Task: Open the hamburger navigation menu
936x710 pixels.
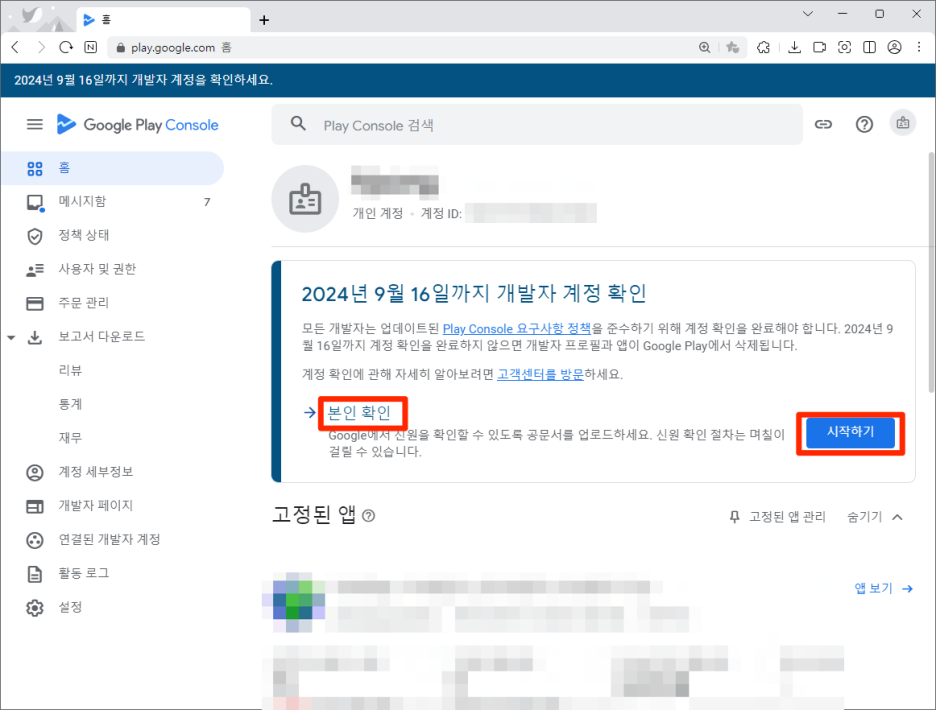Action: tap(35, 124)
